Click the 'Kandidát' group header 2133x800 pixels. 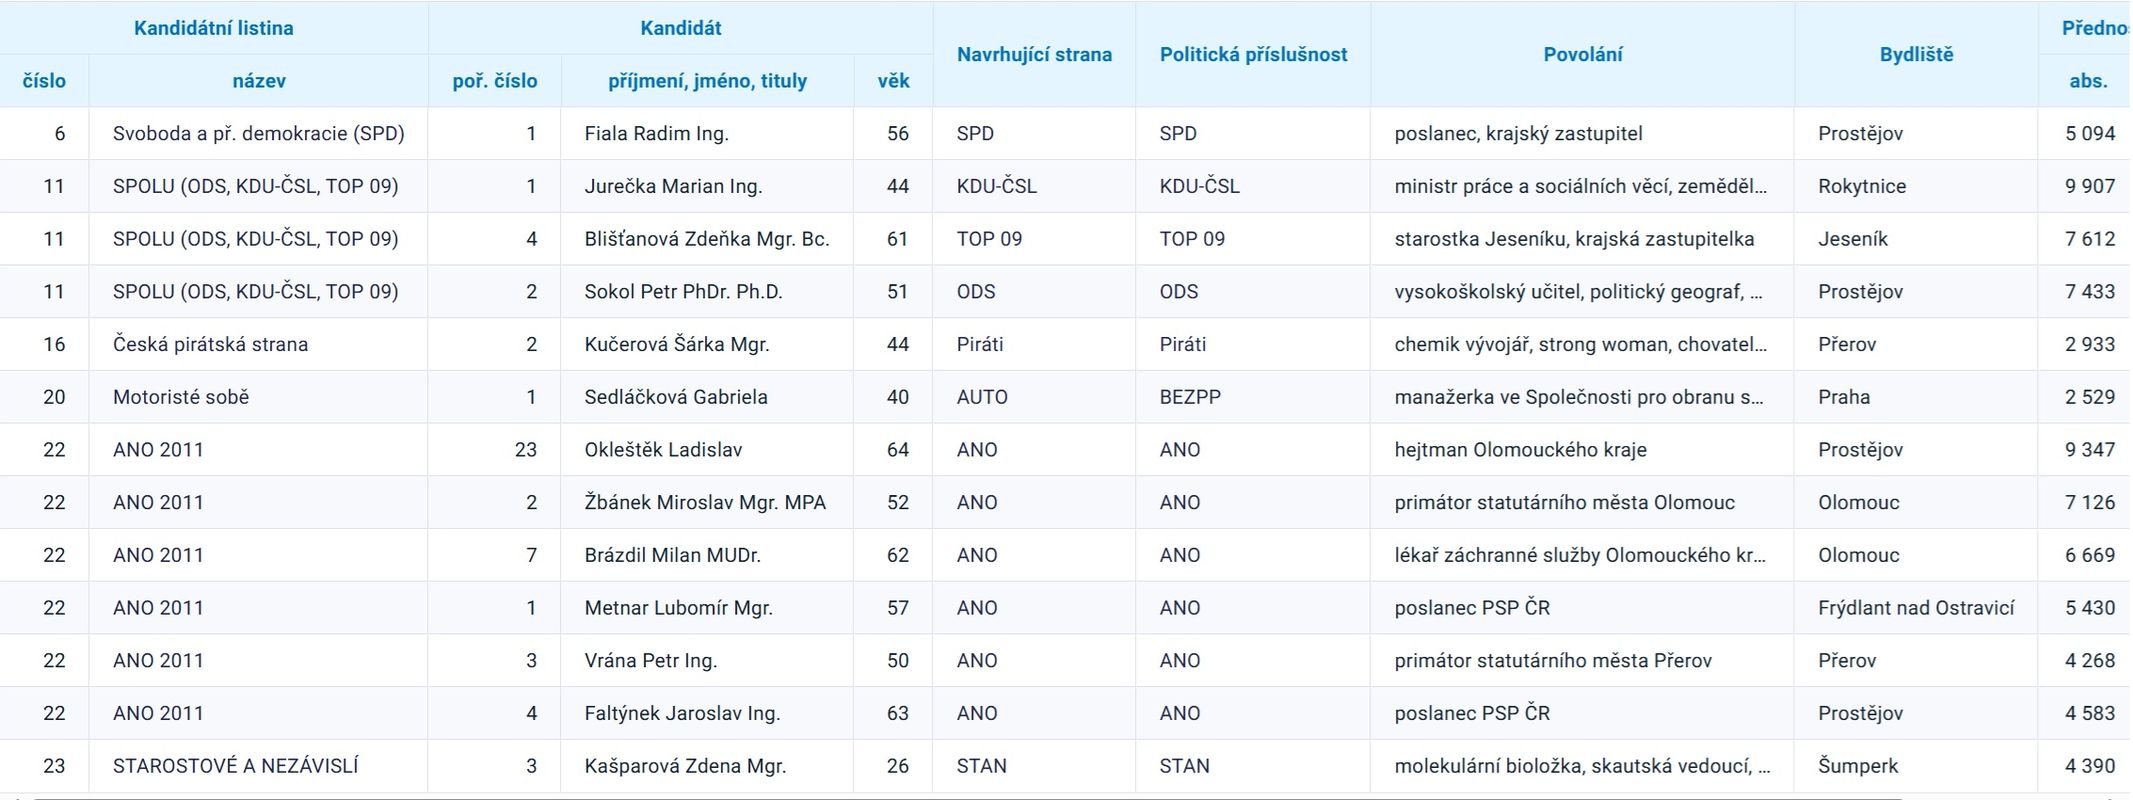(680, 28)
